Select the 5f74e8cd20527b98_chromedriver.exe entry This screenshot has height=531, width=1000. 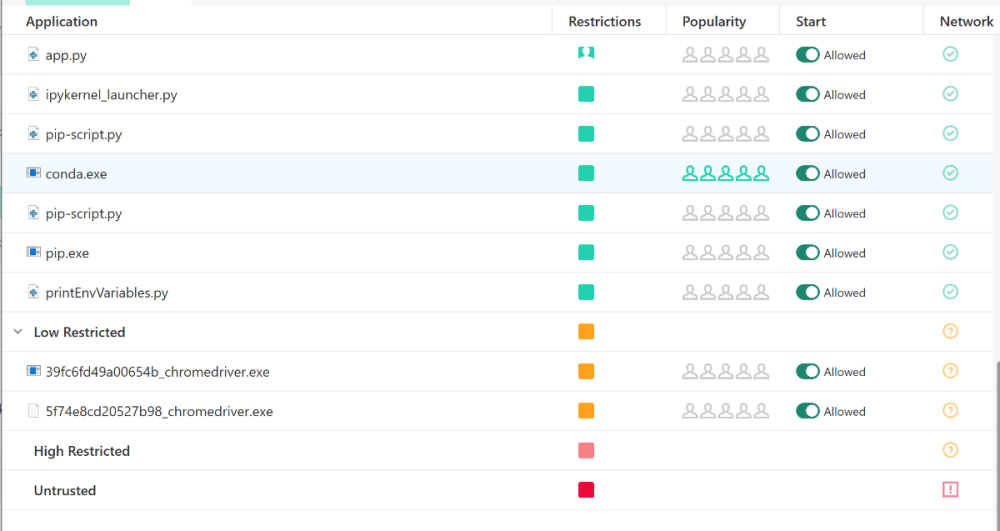[x=158, y=411]
